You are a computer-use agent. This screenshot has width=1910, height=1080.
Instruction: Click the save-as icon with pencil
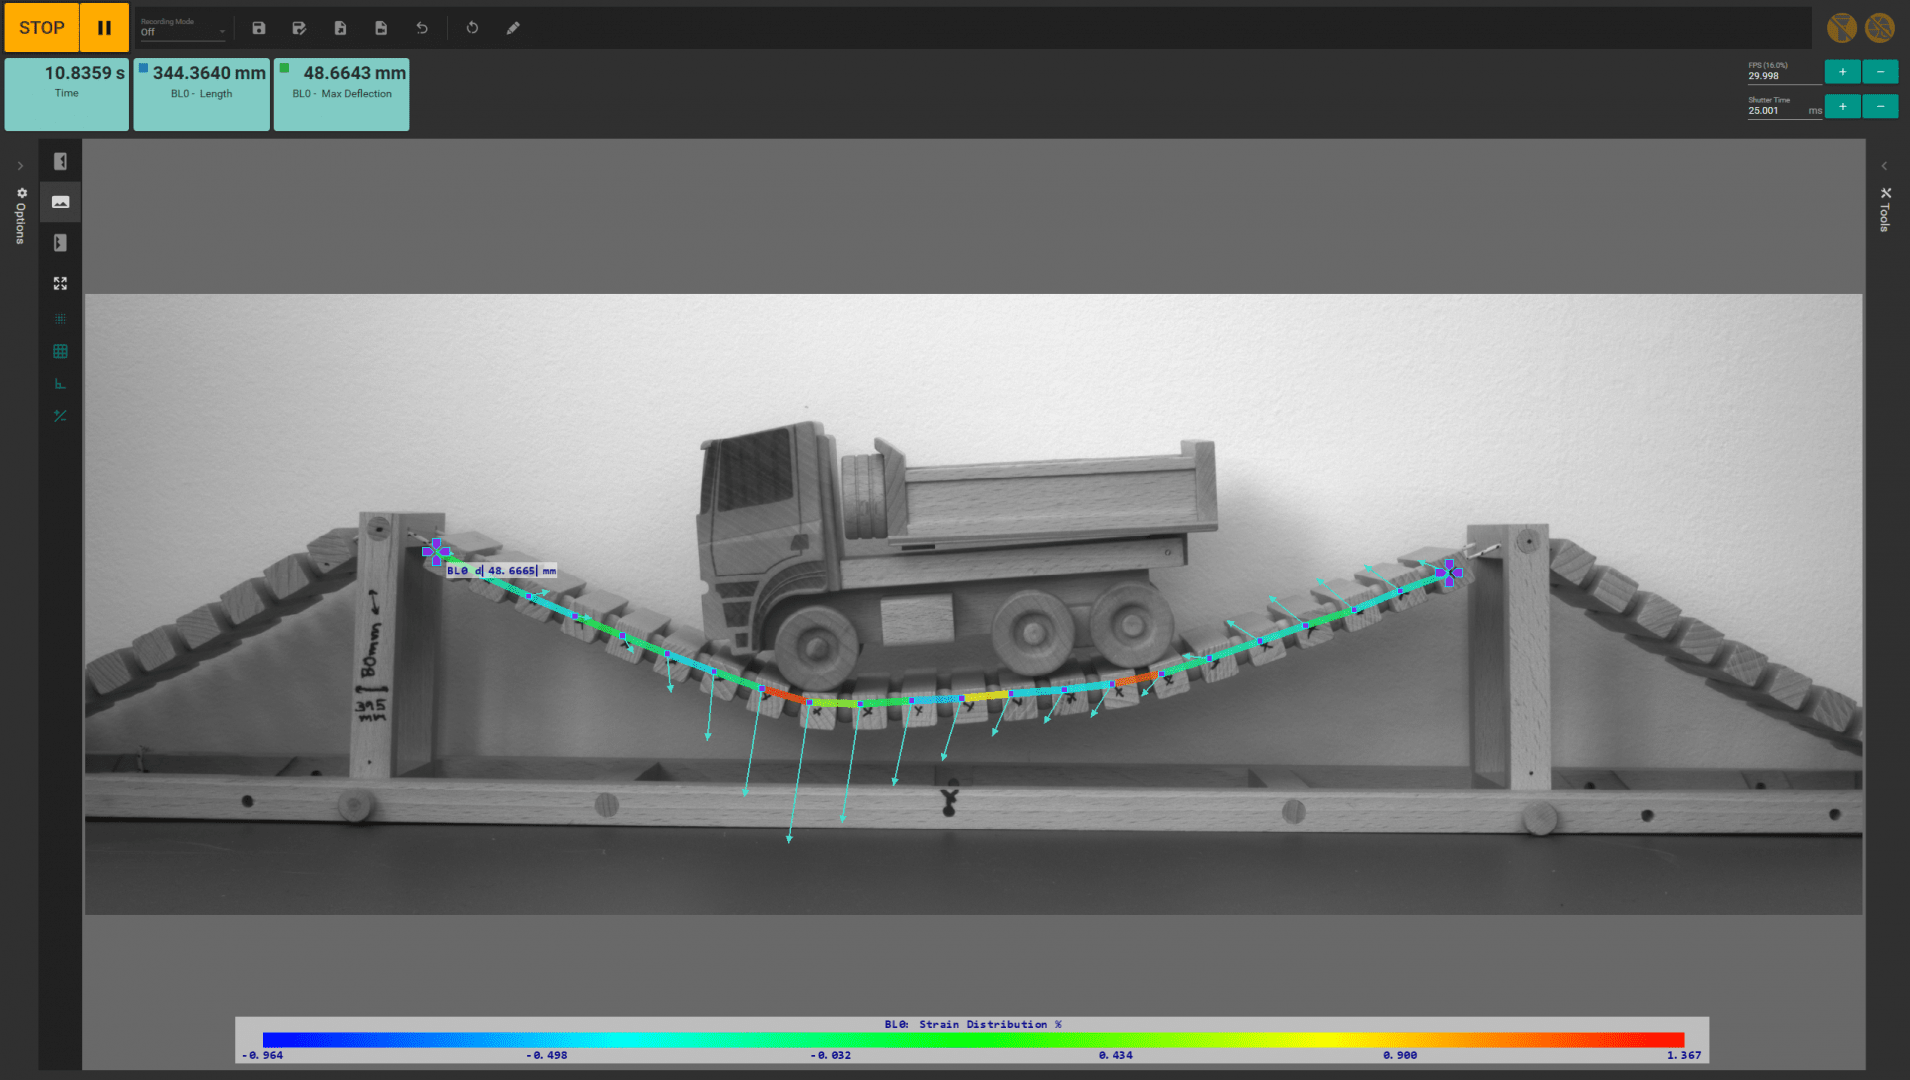click(x=299, y=28)
